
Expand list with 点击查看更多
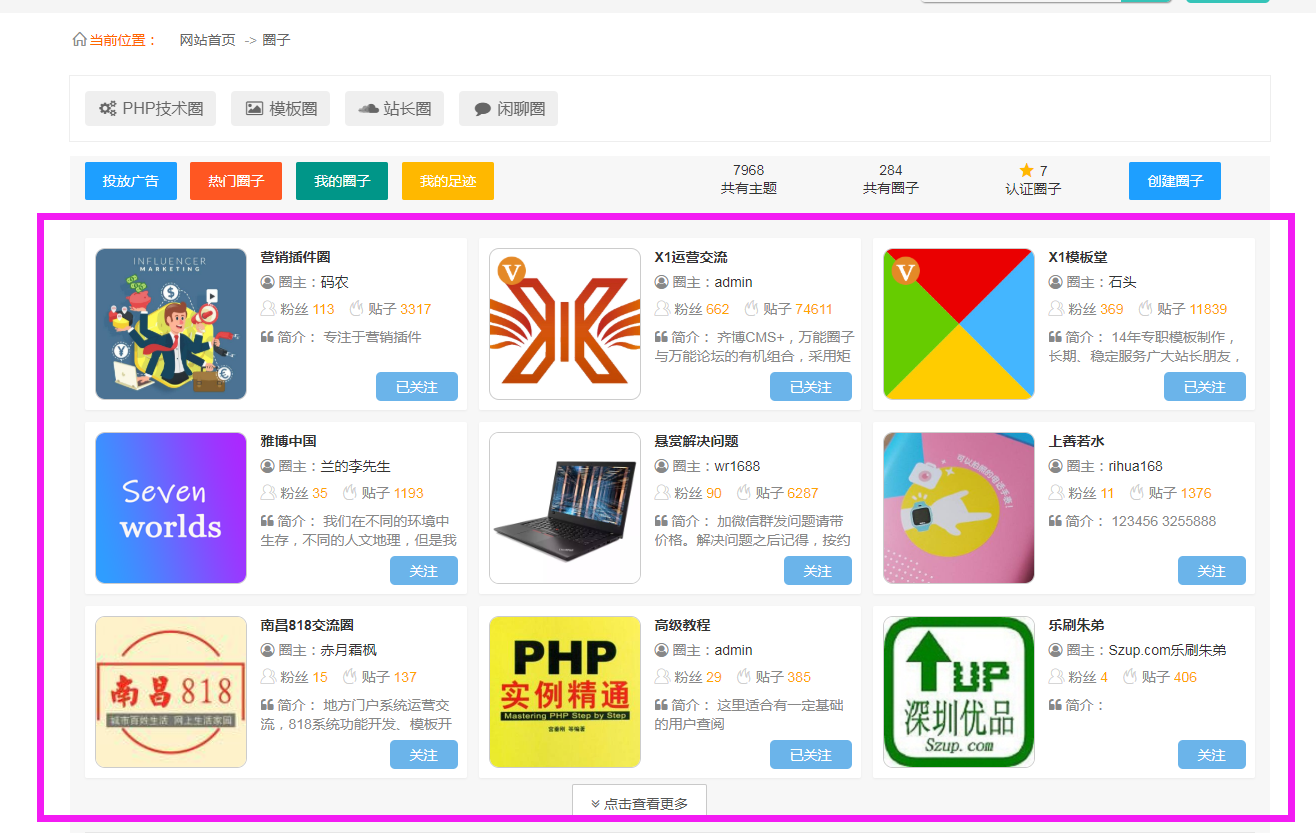point(639,803)
